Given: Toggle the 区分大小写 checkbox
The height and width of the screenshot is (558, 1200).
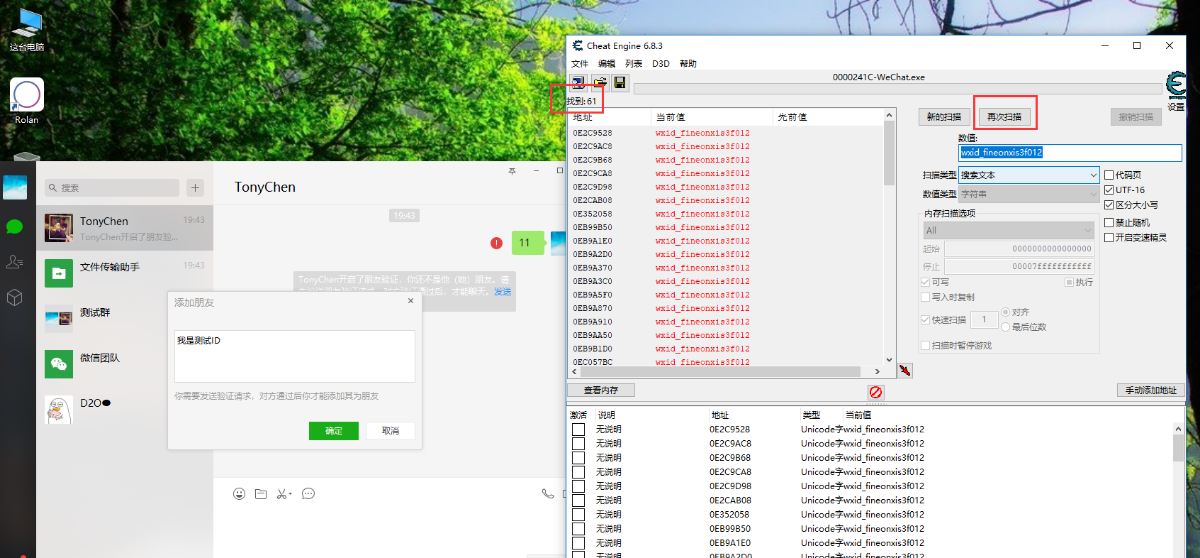Looking at the screenshot, I should pyautogui.click(x=1108, y=205).
